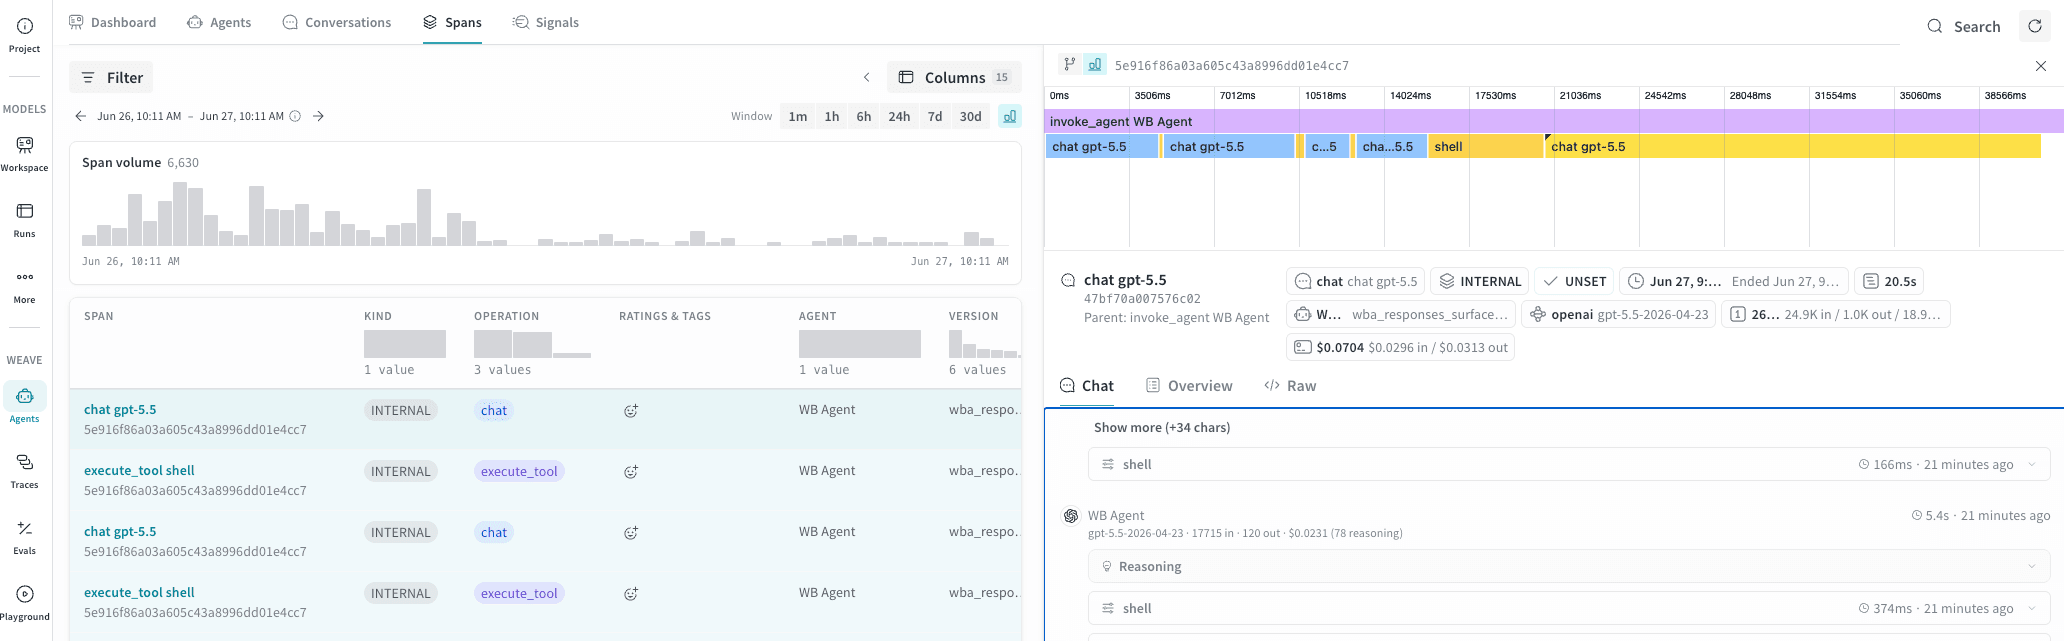Click the INTERNAL kind badge in span header
This screenshot has height=641, width=2064.
[x=1480, y=281]
